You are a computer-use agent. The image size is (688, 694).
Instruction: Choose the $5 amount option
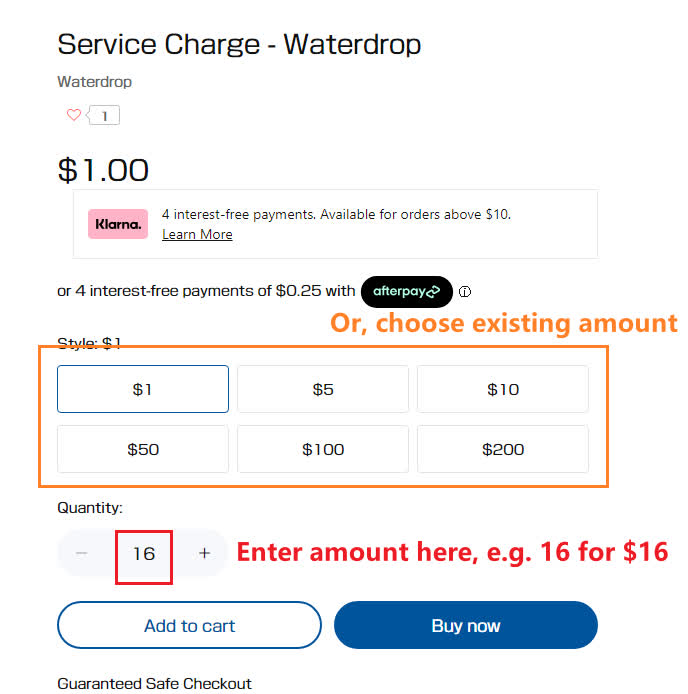pyautogui.click(x=323, y=389)
